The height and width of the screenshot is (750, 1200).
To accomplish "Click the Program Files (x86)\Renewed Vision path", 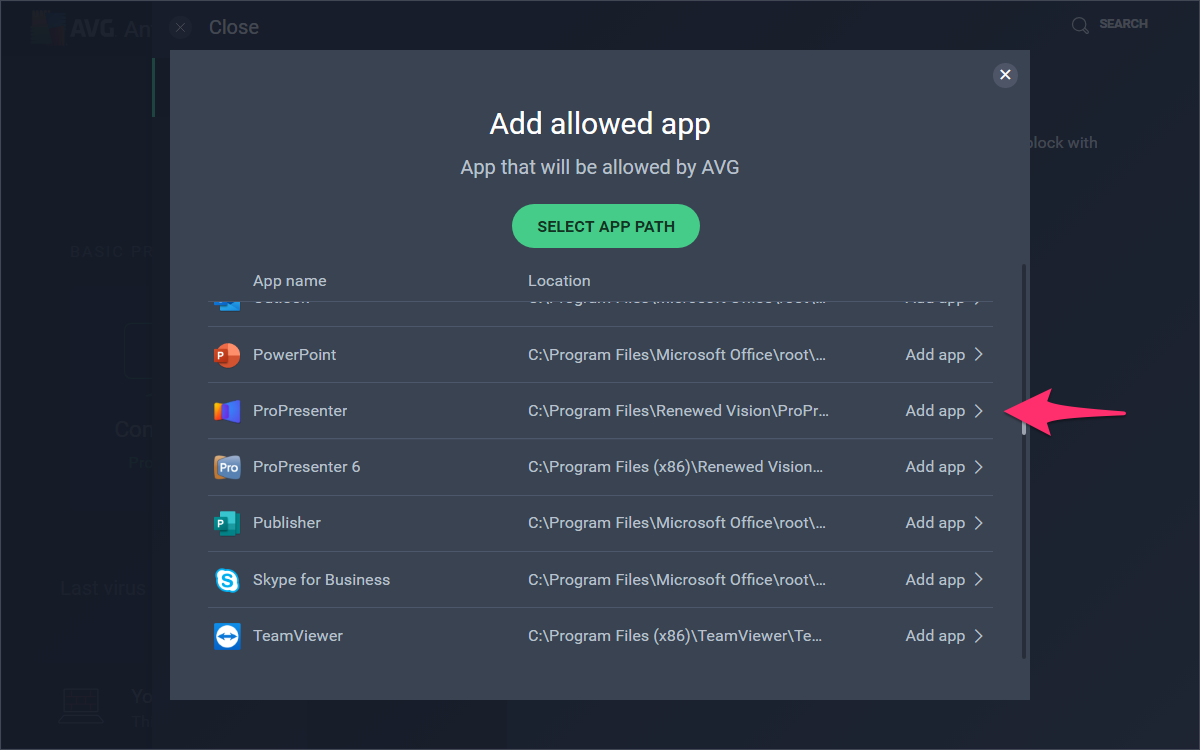I will coord(676,467).
